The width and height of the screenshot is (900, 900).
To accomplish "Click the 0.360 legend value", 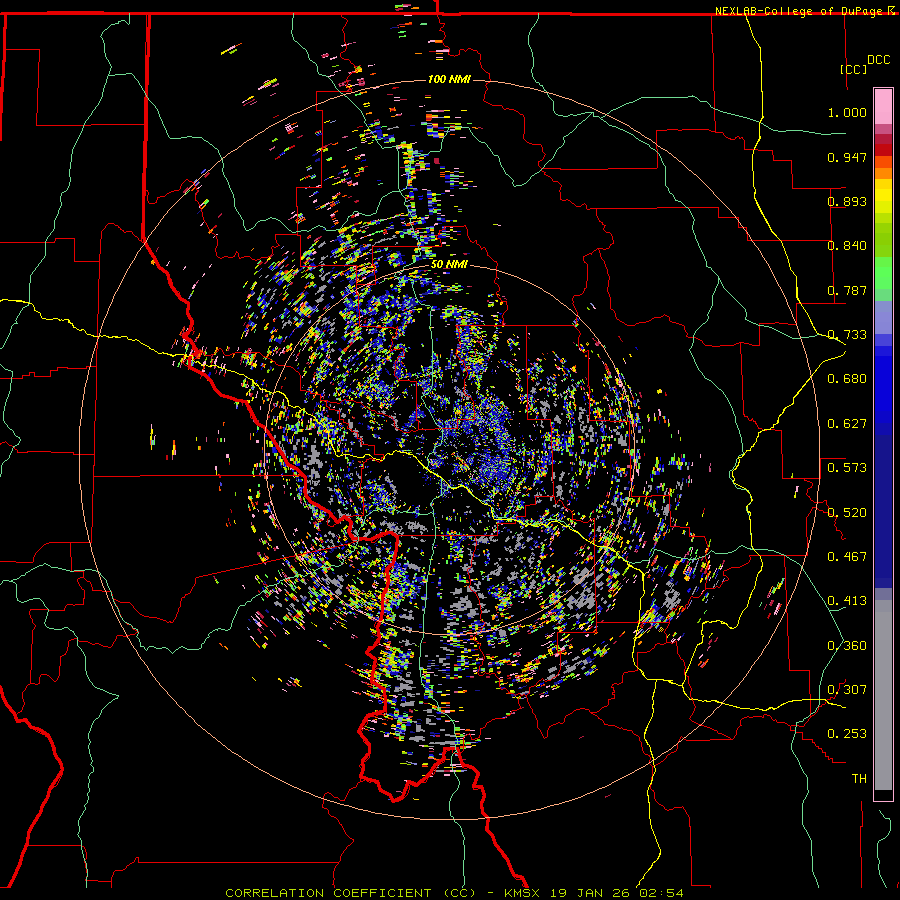I will (847, 646).
